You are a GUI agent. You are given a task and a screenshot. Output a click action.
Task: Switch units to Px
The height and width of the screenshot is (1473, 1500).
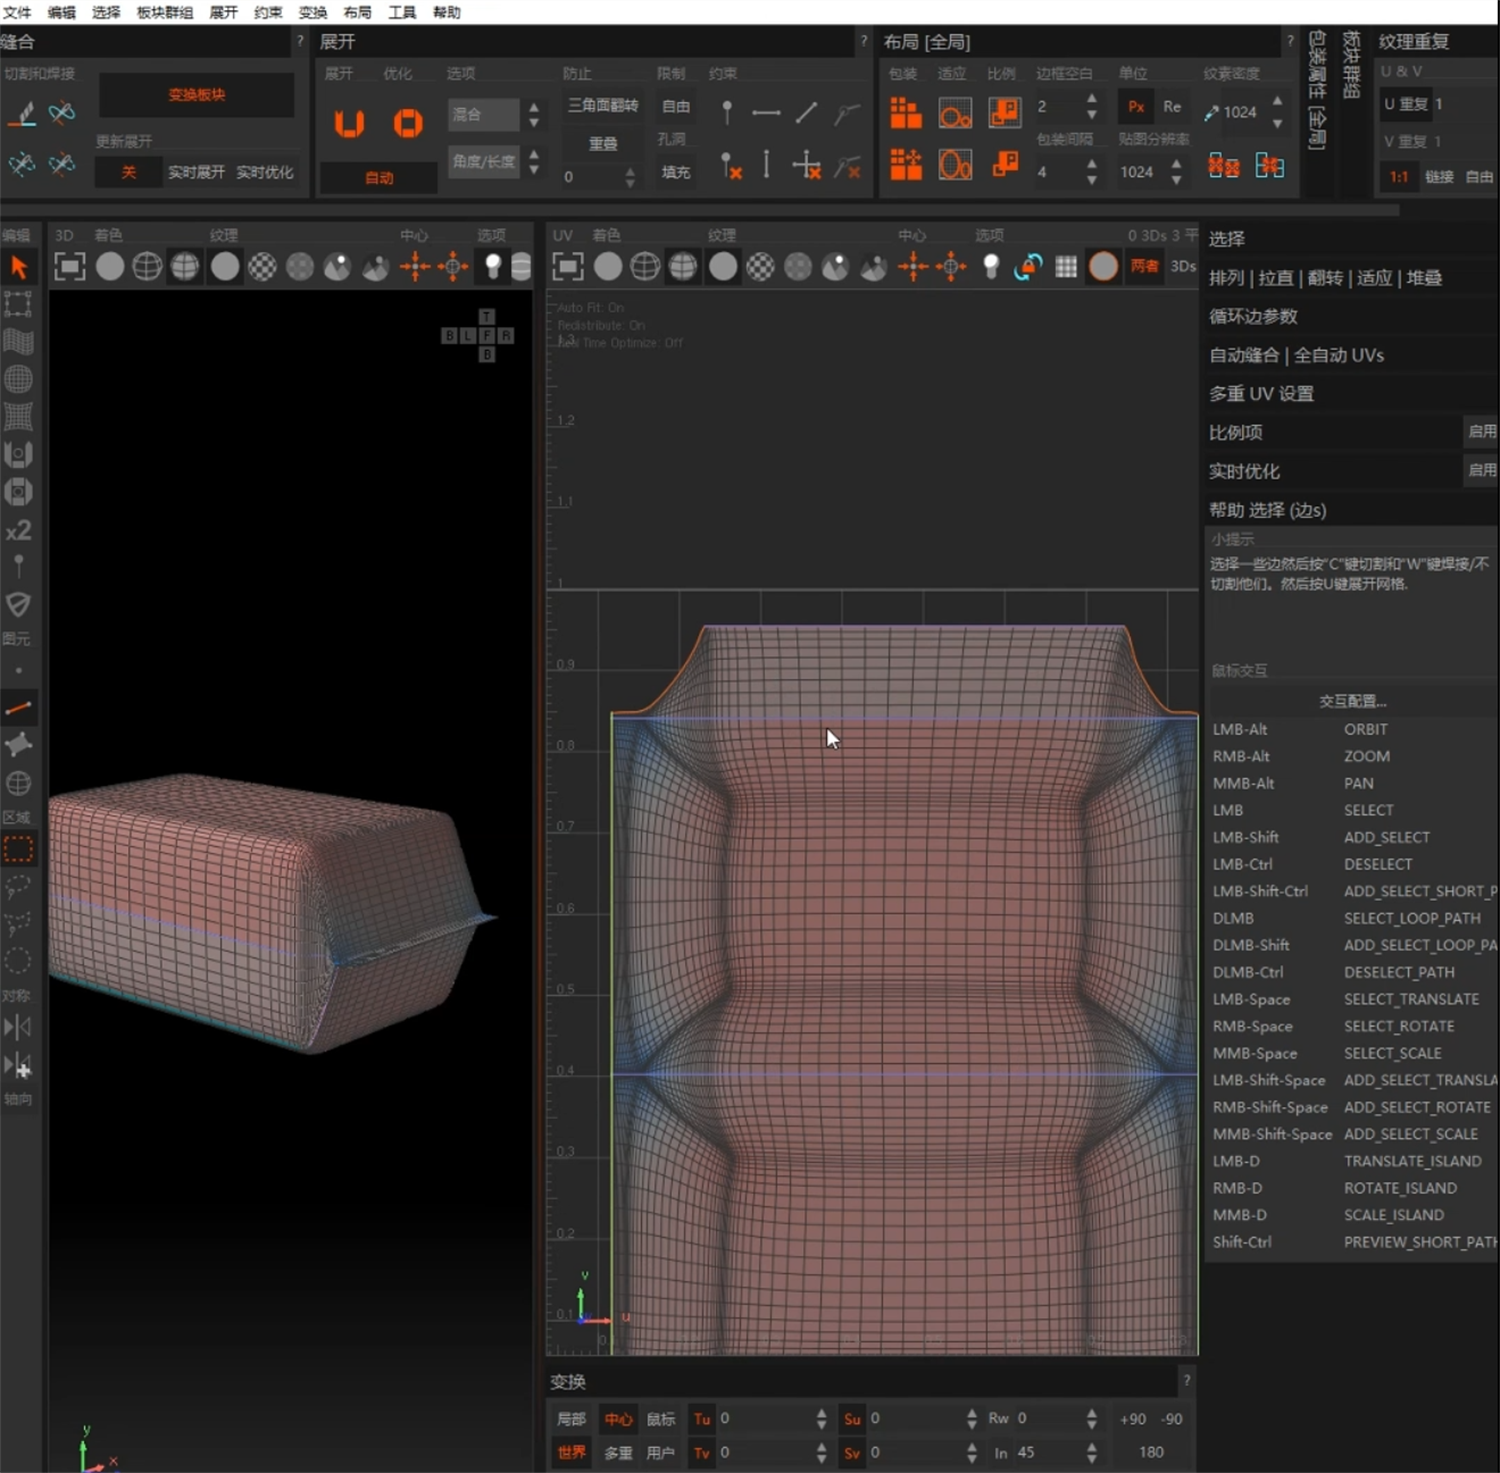(1136, 107)
